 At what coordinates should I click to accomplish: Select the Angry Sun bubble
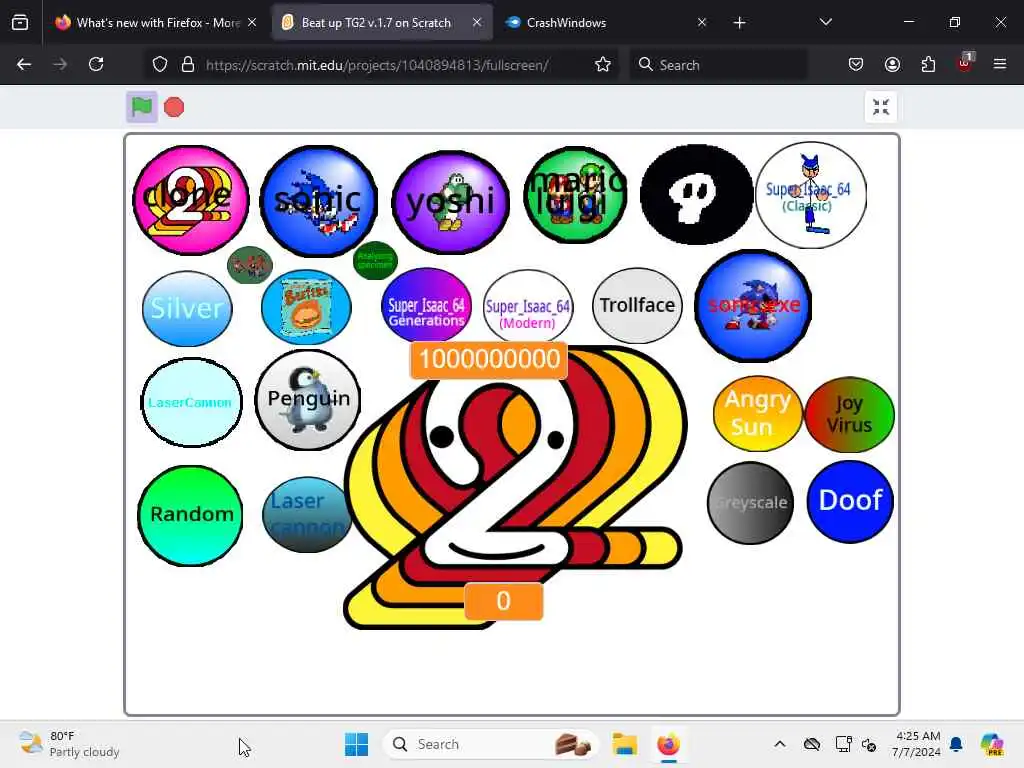click(758, 413)
